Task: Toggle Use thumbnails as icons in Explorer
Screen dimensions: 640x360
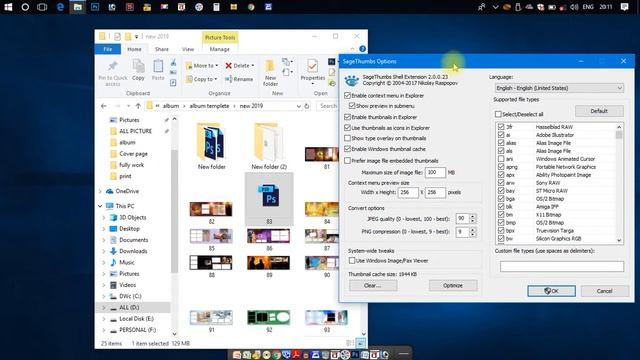Action: (x=347, y=128)
